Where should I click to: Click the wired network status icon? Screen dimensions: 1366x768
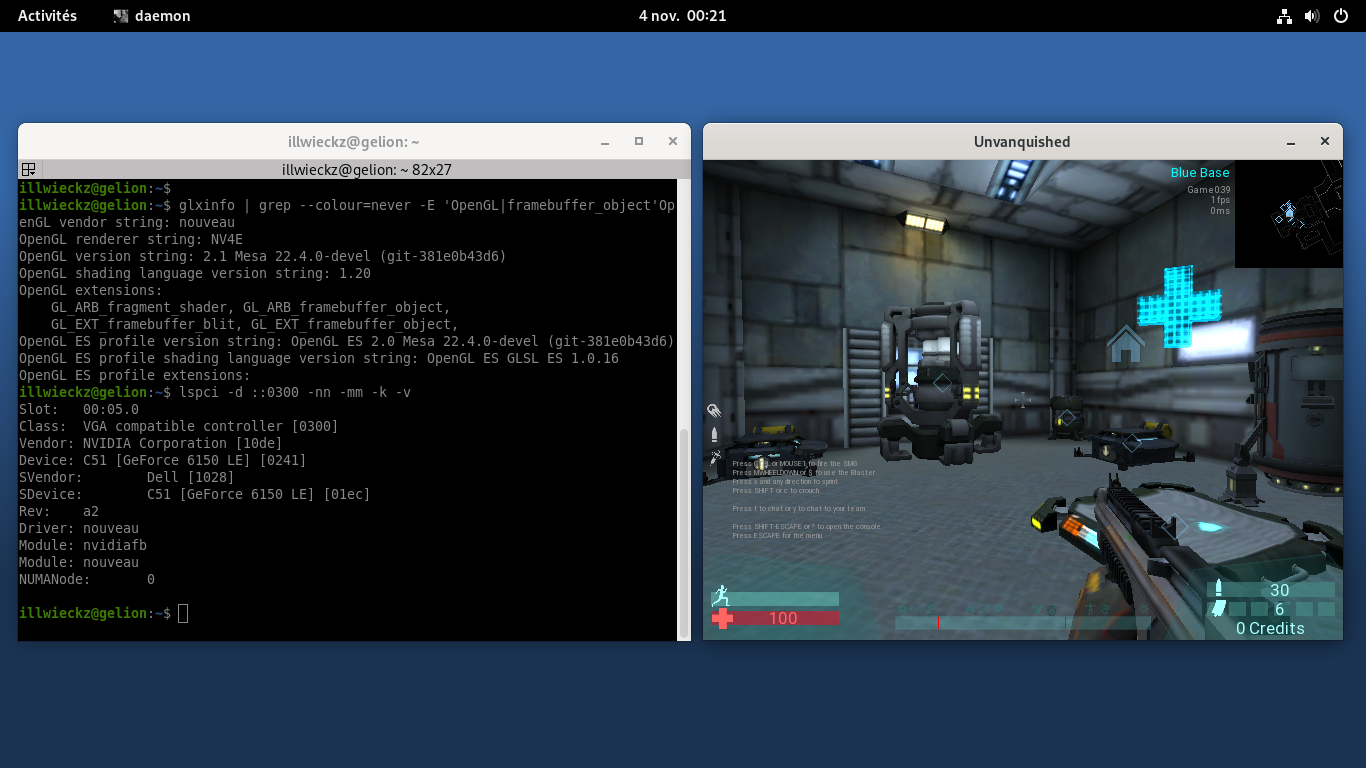[x=1285, y=16]
